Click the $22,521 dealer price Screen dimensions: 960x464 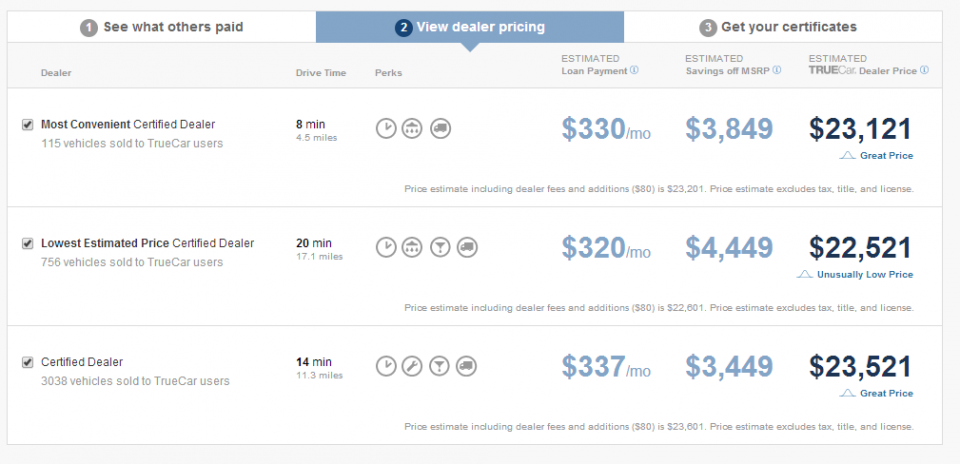[861, 248]
